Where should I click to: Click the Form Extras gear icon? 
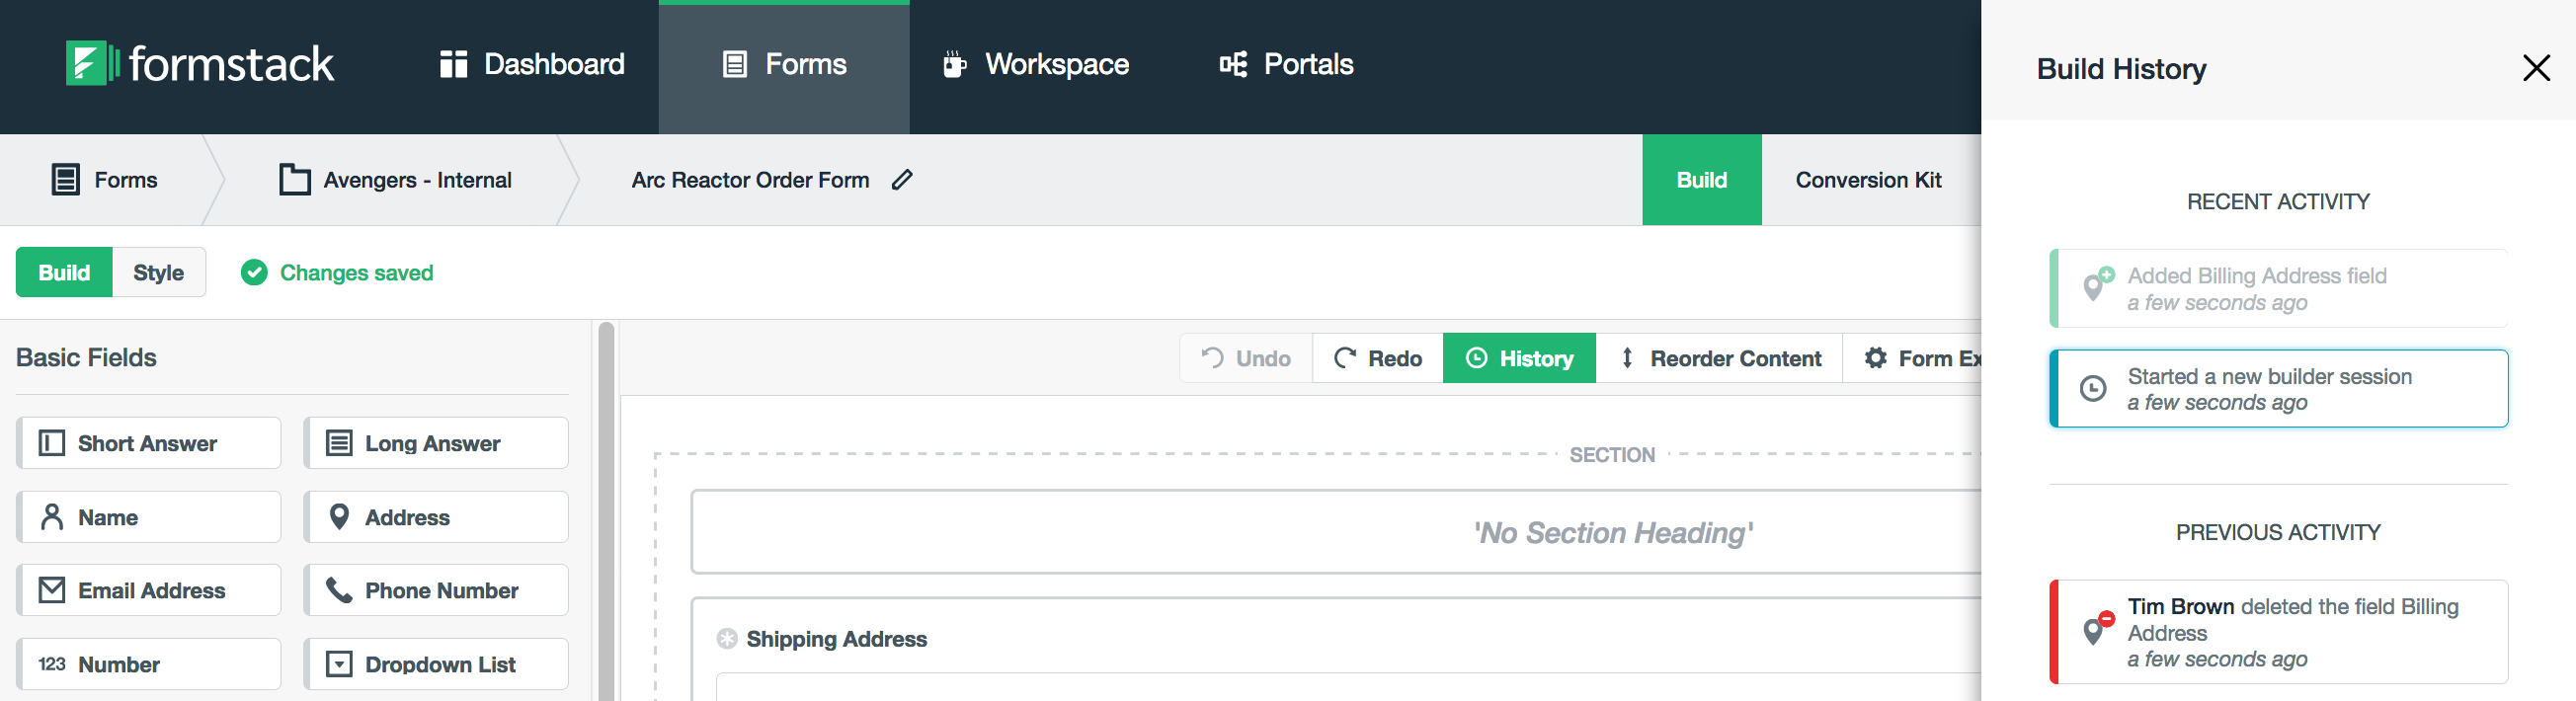pyautogui.click(x=1875, y=358)
